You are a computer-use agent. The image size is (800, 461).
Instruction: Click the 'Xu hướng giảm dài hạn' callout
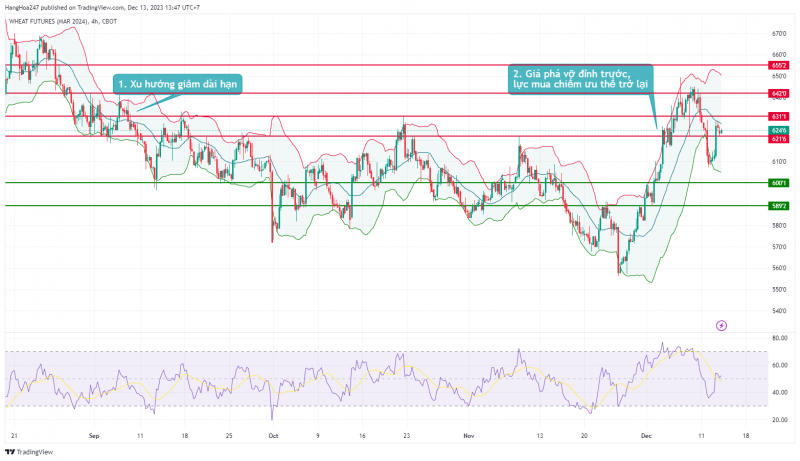[x=177, y=84]
